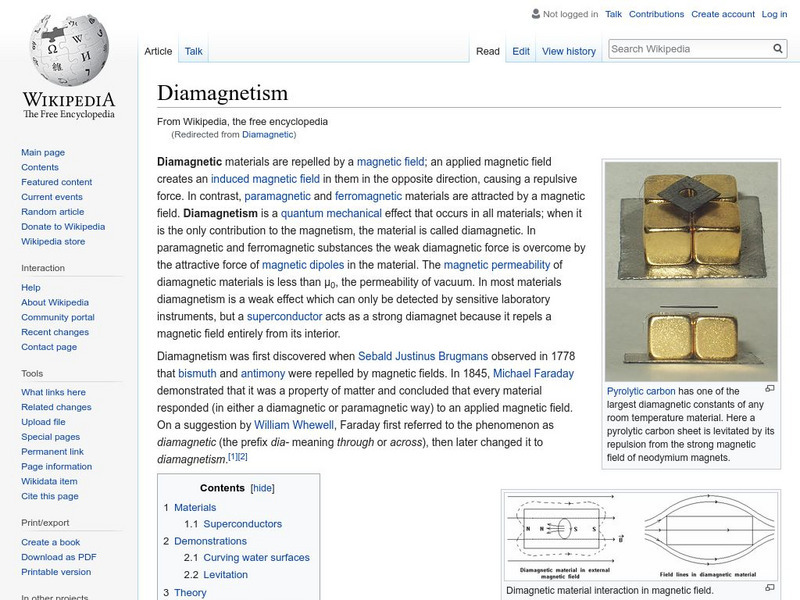Click Donate to Wikipedia
Viewport: 800px width, 600px height.
pyautogui.click(x=63, y=226)
